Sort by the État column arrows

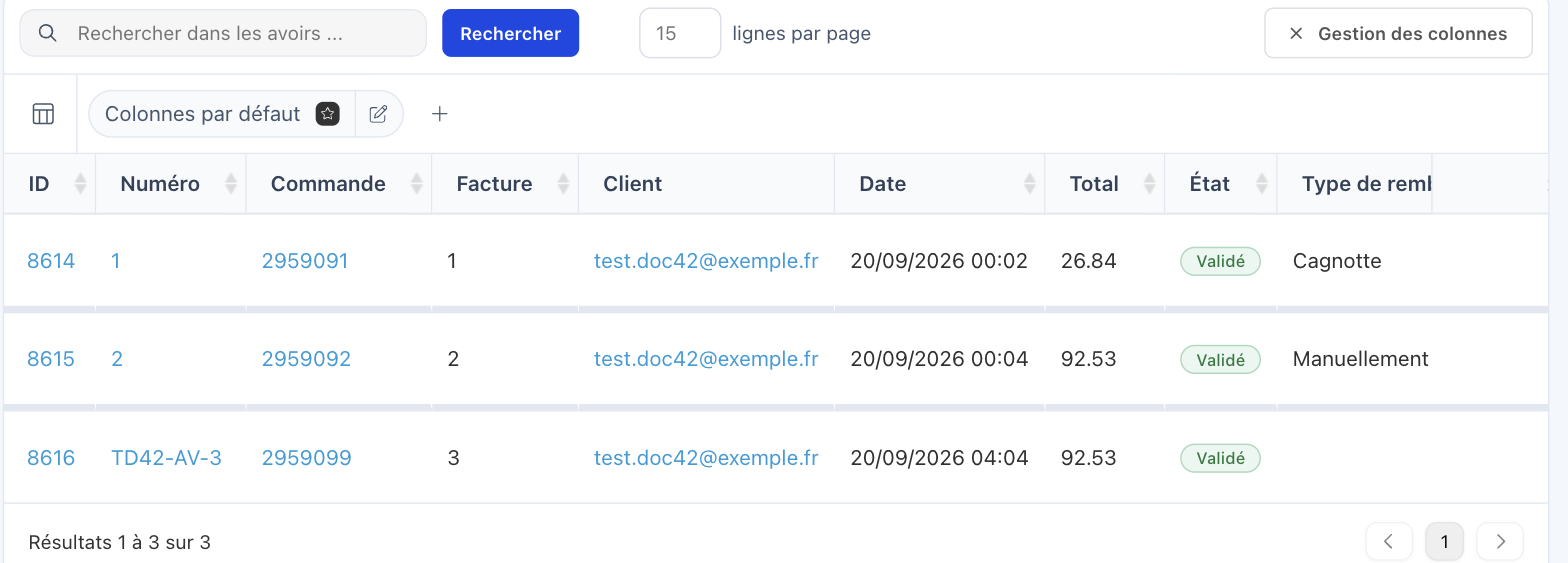(x=1262, y=184)
